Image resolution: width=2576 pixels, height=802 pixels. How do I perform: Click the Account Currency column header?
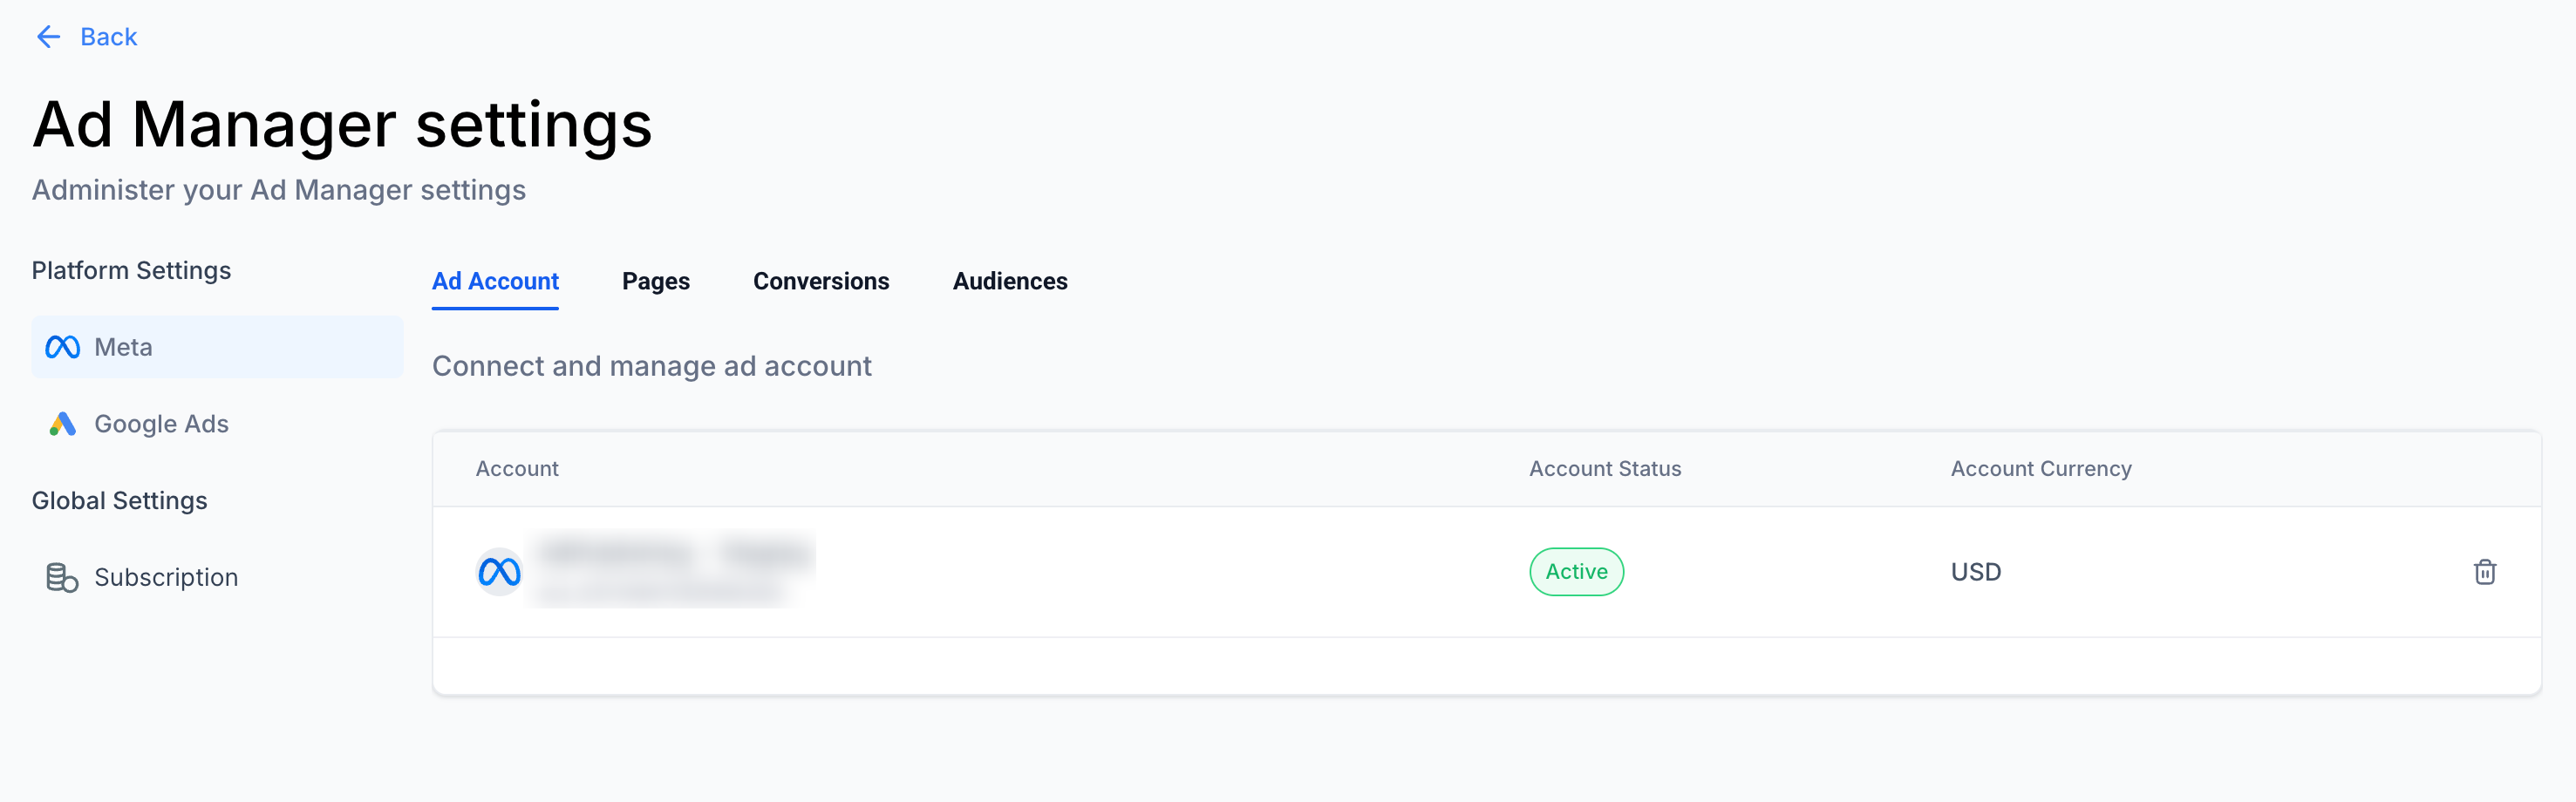click(2040, 469)
